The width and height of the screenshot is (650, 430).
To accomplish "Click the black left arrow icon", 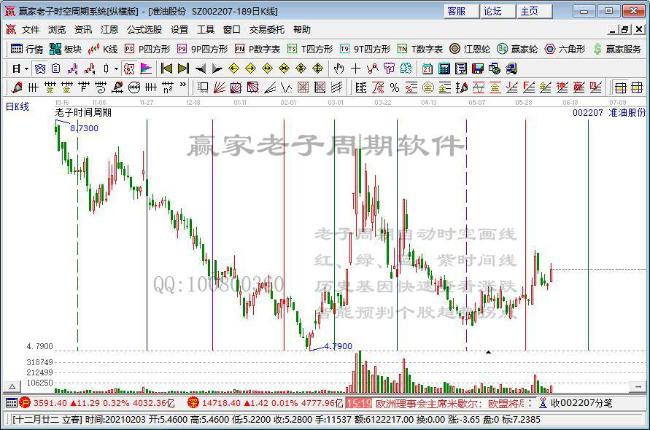I will (x=201, y=68).
